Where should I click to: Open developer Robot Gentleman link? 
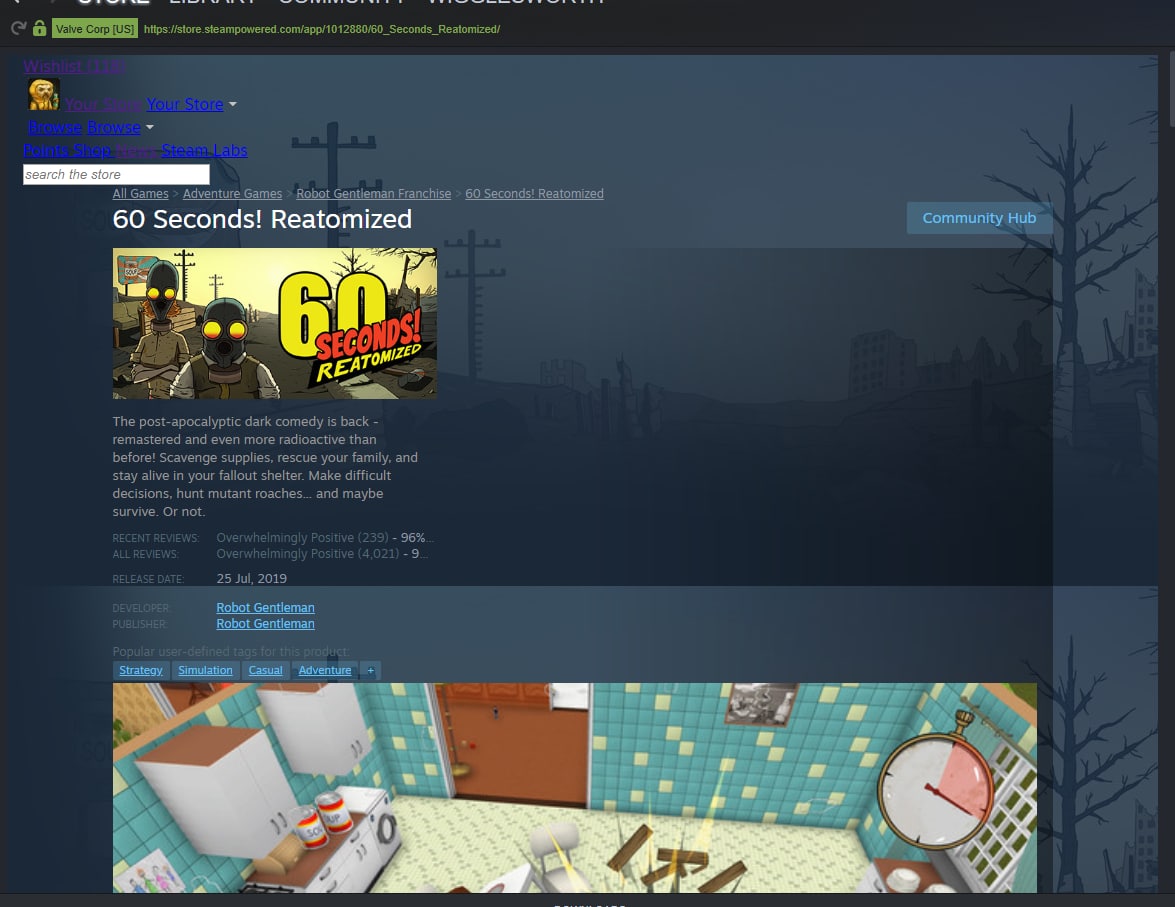coord(265,607)
